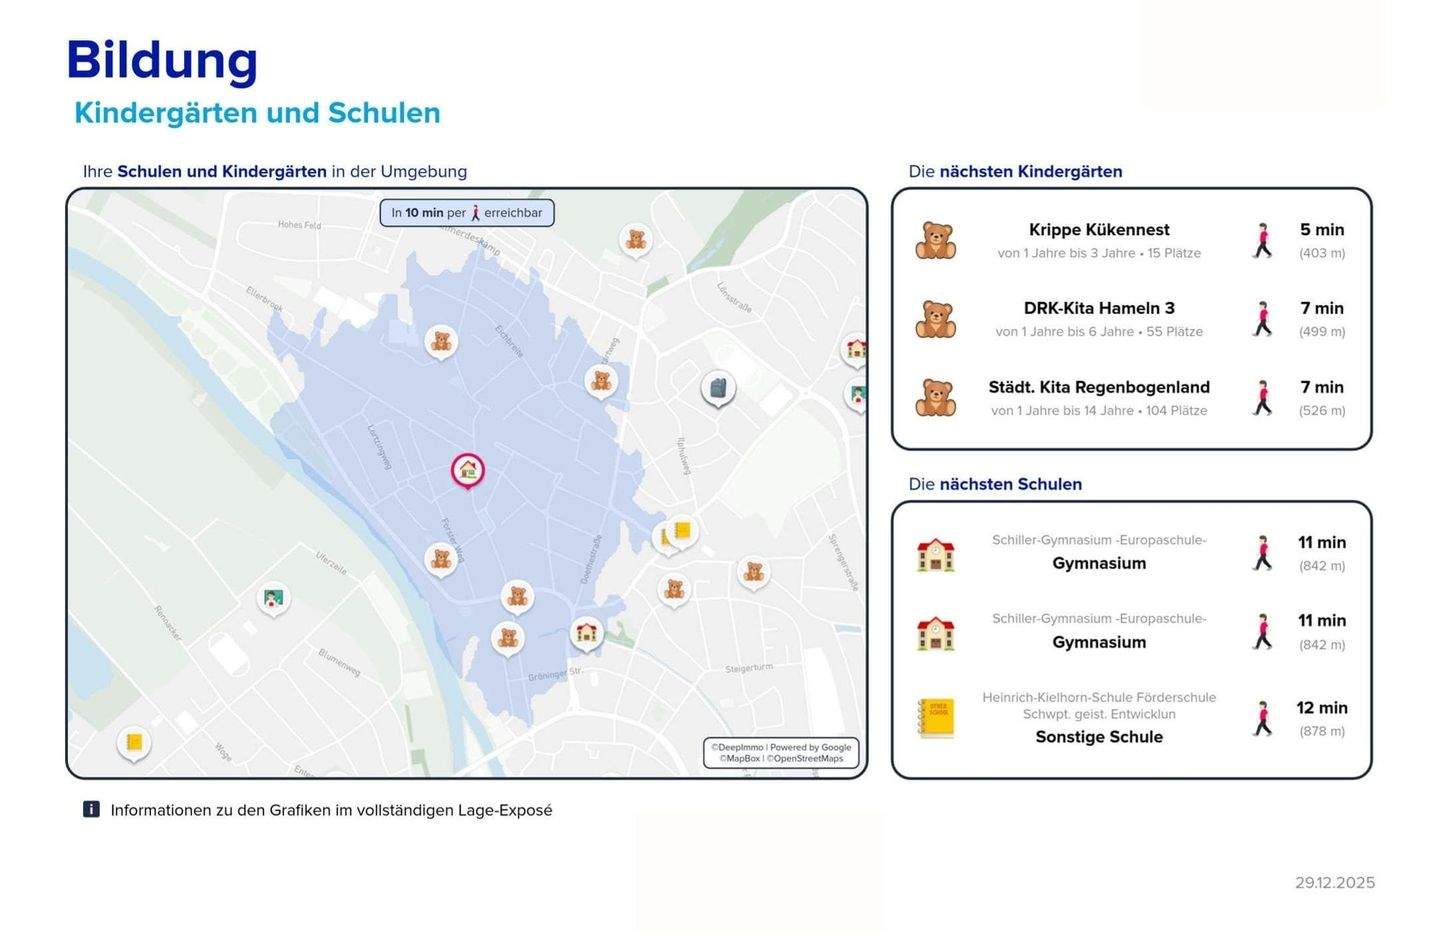Viewport: 1440px width, 941px height.
Task: Click the 'Informationen zu den Grafiken' note text
Action: pyautogui.click(x=331, y=810)
